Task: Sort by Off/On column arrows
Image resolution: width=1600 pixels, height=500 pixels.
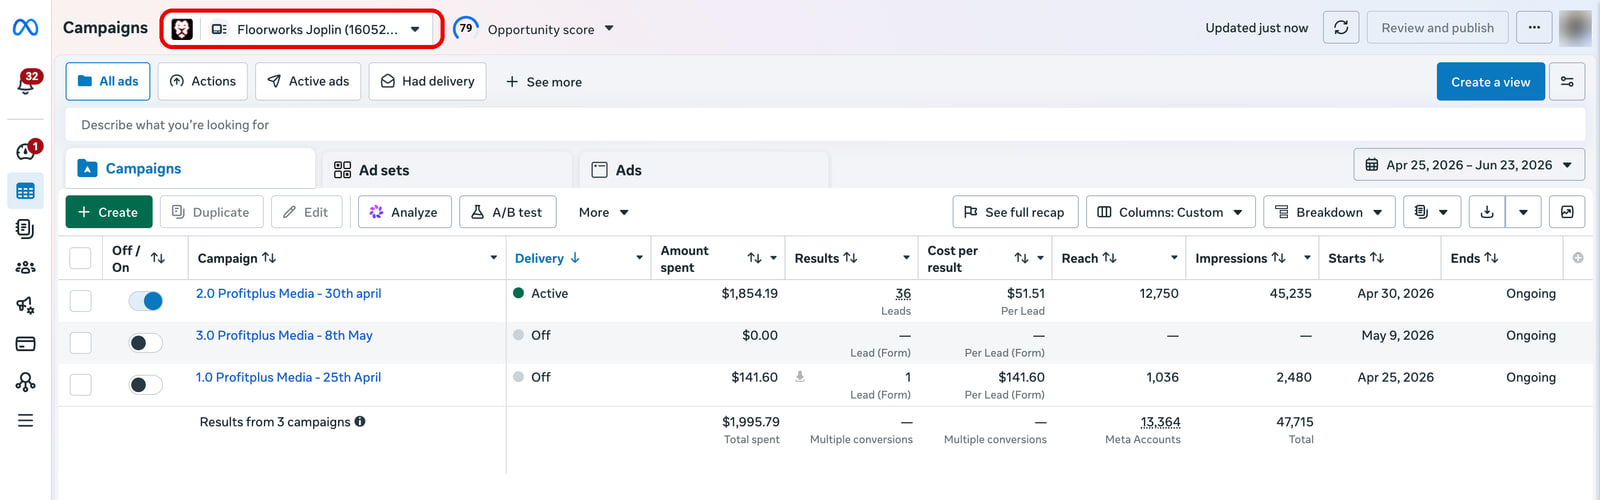Action: tap(157, 258)
